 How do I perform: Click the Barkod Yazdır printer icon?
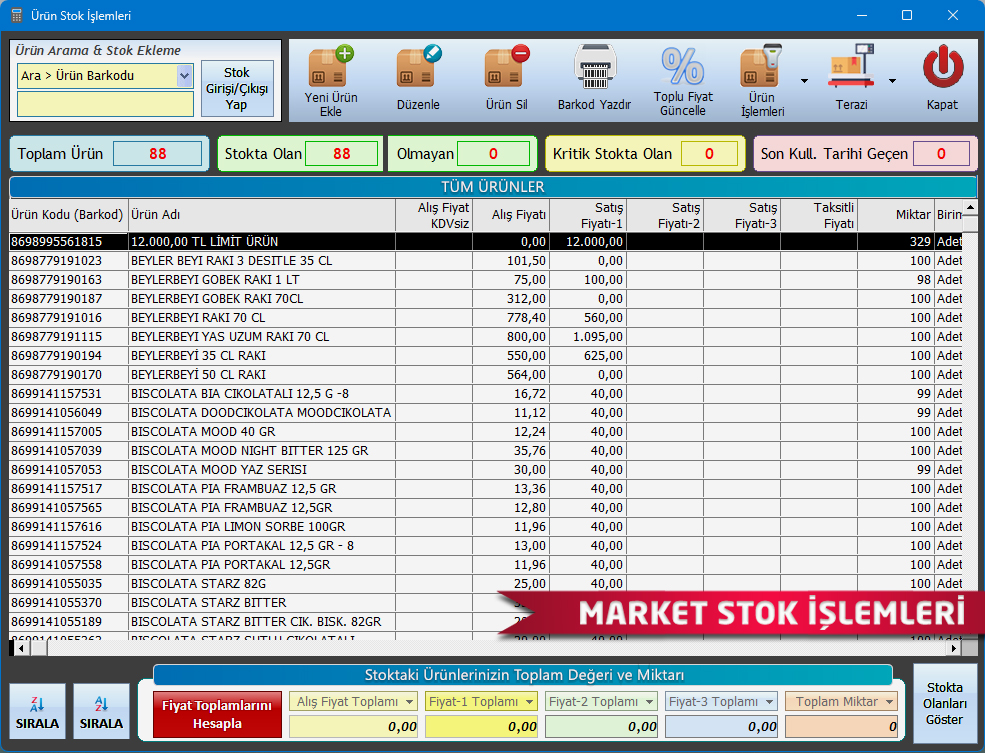click(x=594, y=66)
